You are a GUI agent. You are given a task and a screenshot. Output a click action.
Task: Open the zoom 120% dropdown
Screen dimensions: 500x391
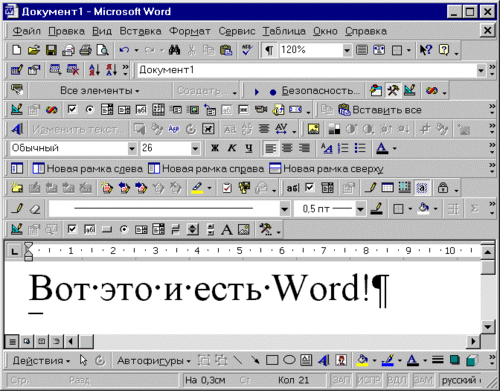pyautogui.click(x=347, y=50)
